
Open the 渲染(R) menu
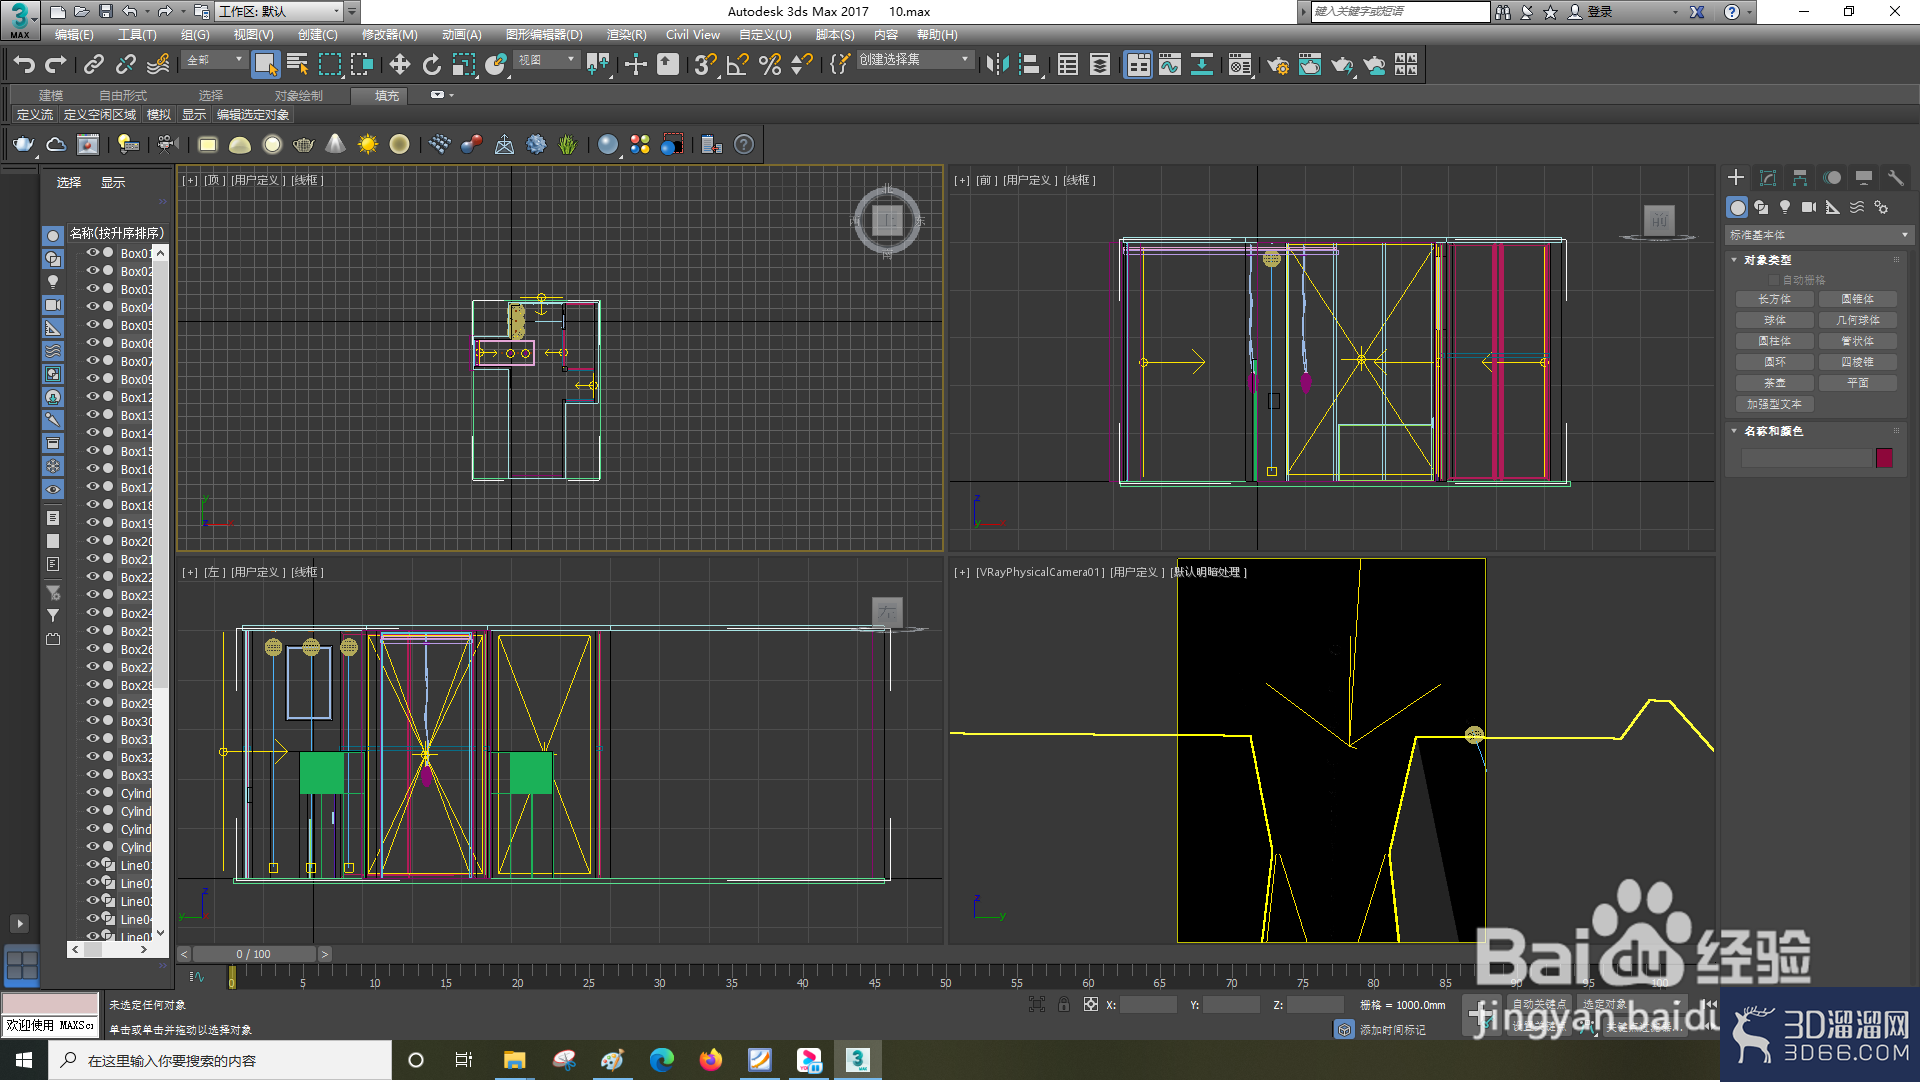(626, 35)
